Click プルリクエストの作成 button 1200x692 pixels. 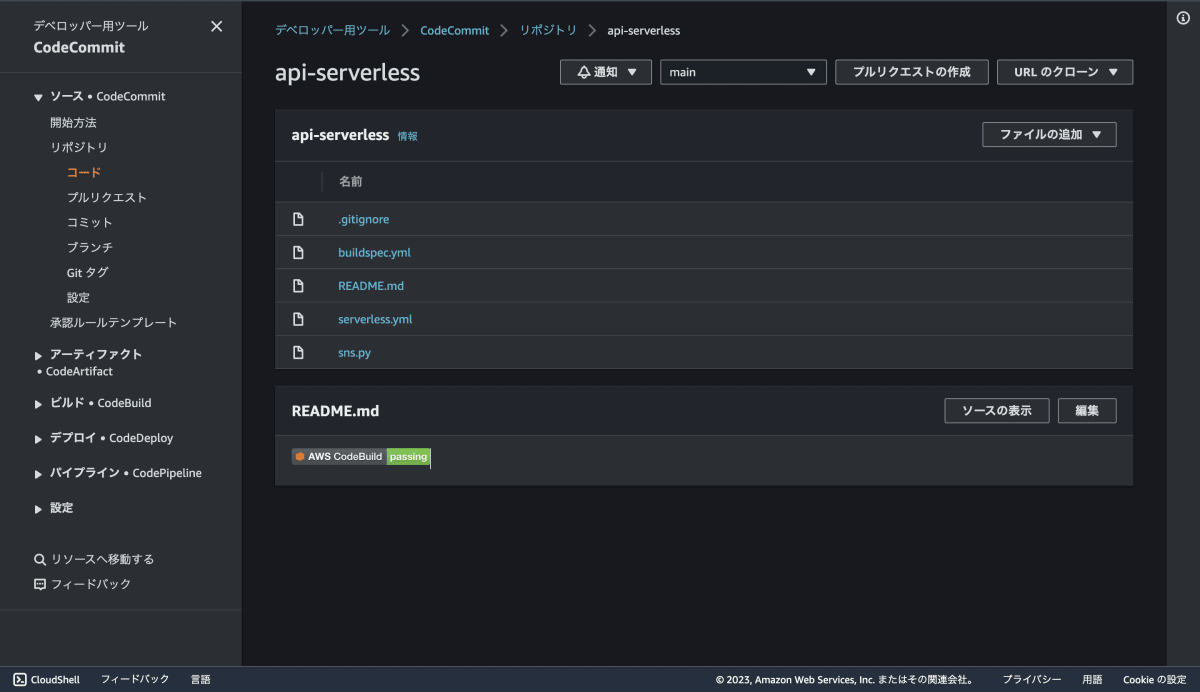(912, 72)
